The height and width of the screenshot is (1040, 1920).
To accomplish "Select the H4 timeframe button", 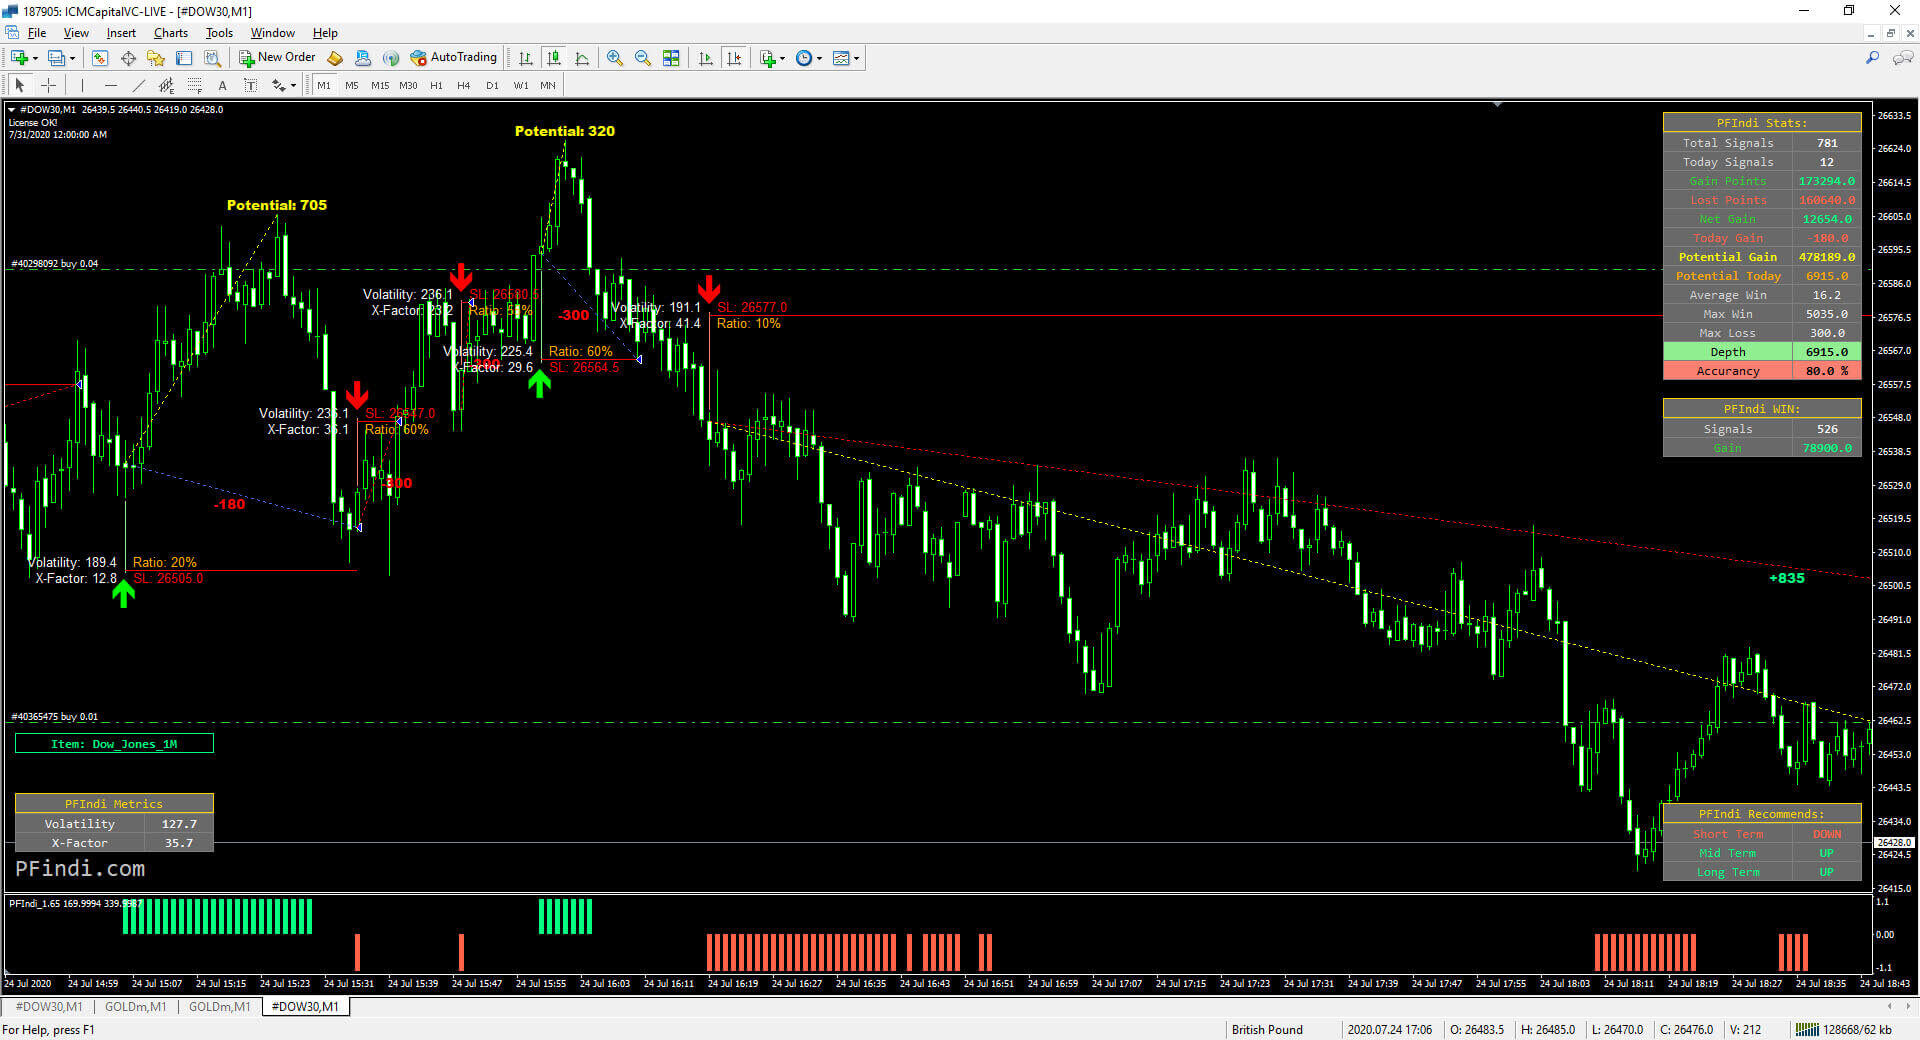I will (x=463, y=86).
